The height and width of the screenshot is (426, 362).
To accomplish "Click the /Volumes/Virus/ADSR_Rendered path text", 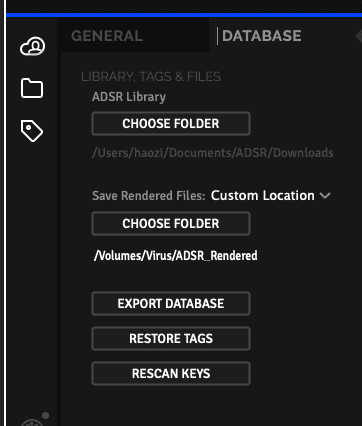I will 176,256.
